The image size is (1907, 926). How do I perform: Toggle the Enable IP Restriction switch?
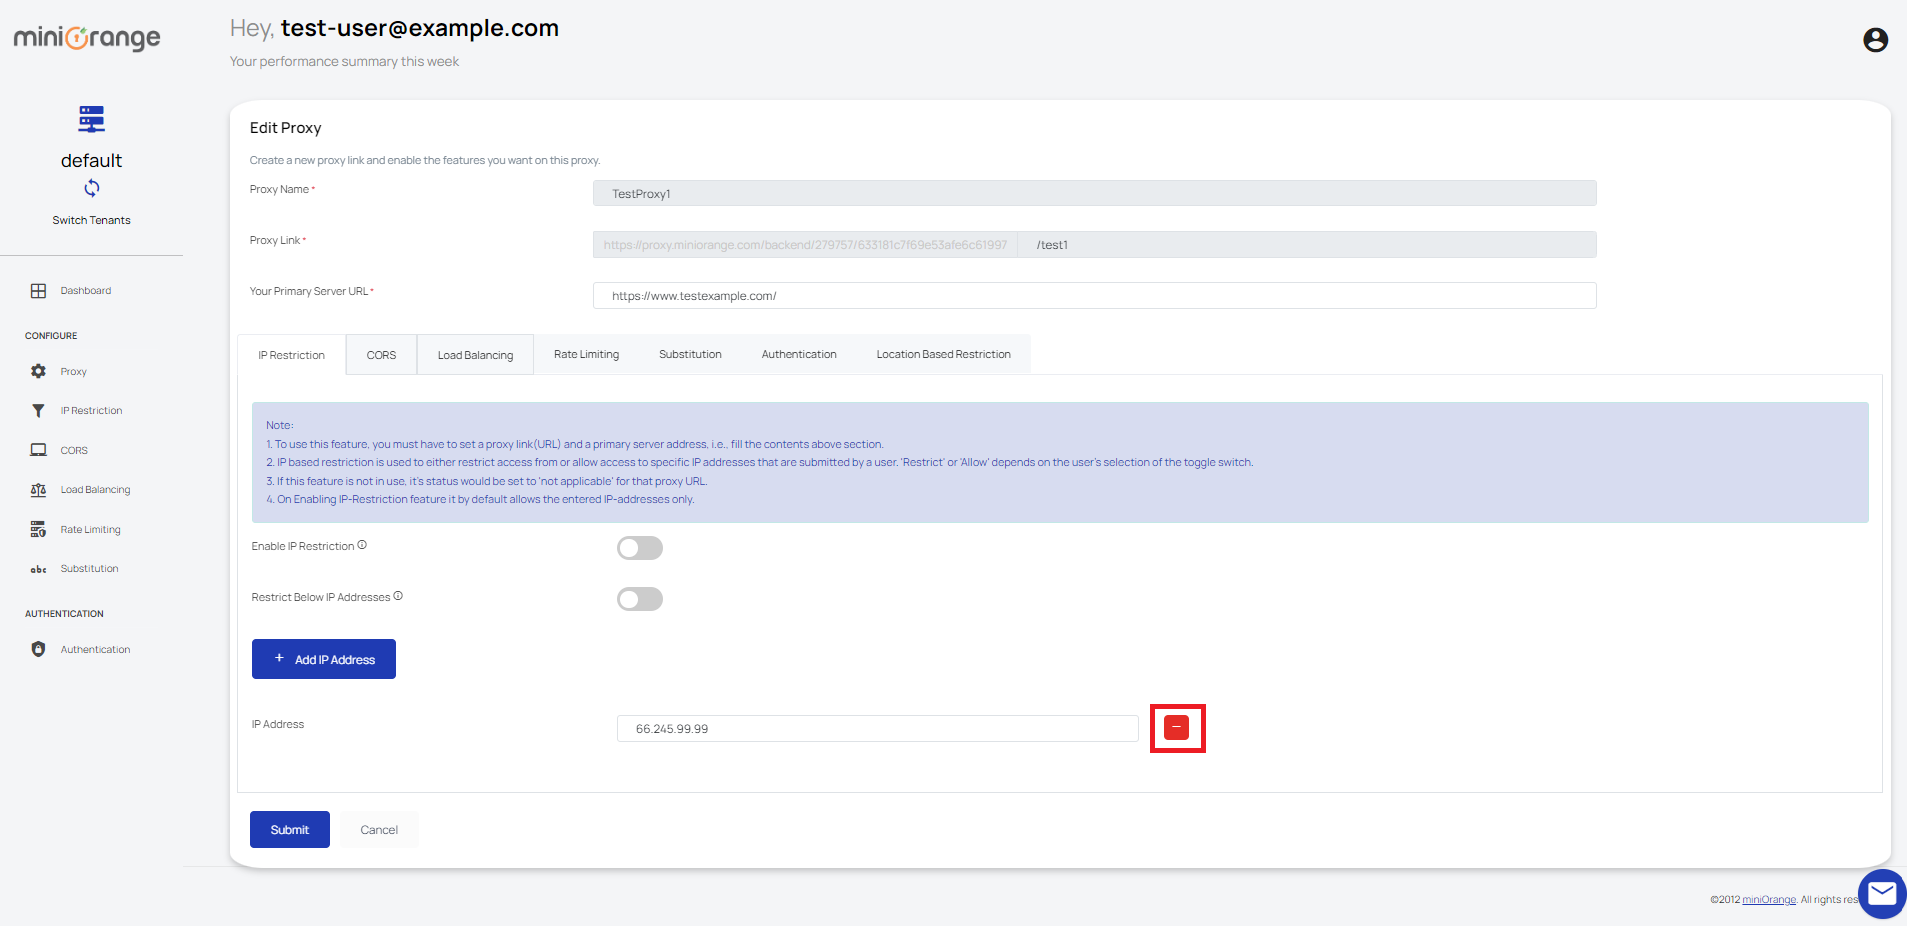tap(640, 548)
